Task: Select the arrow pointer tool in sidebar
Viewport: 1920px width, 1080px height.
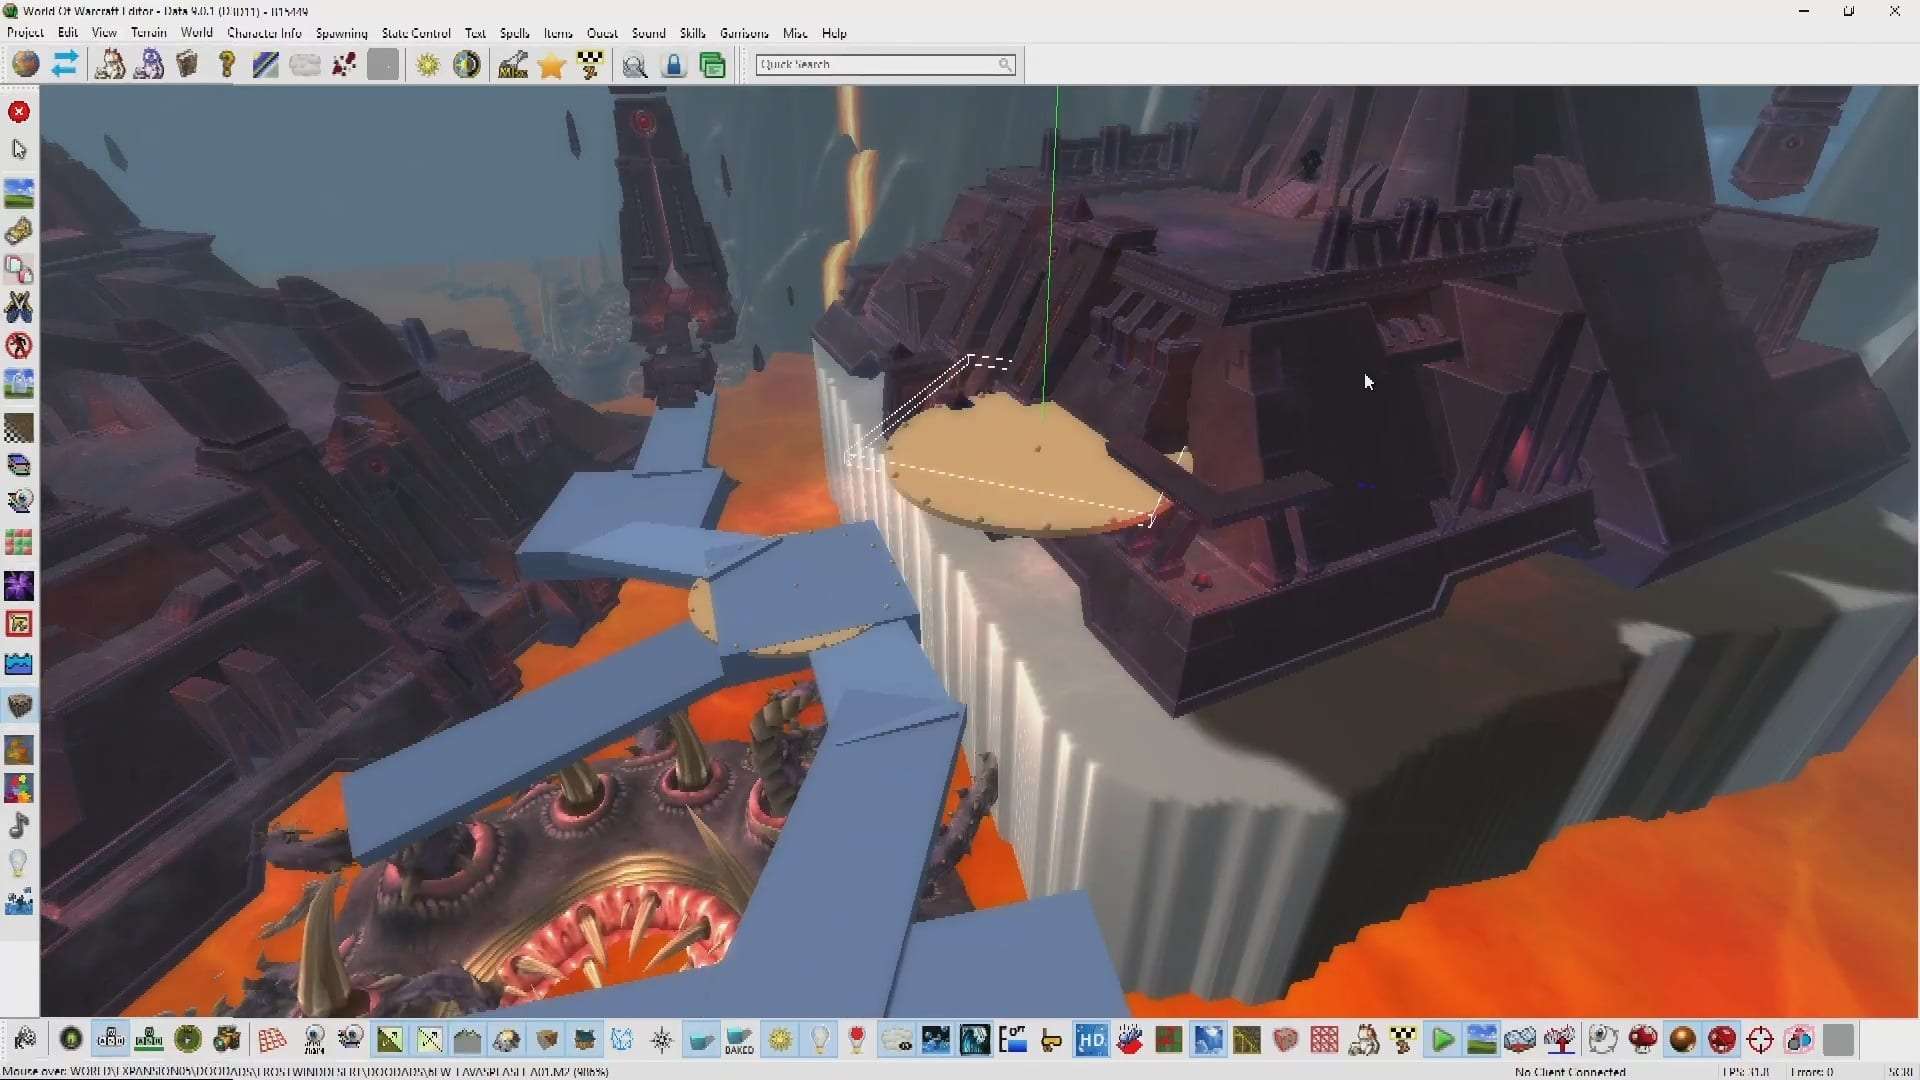Action: click(19, 150)
